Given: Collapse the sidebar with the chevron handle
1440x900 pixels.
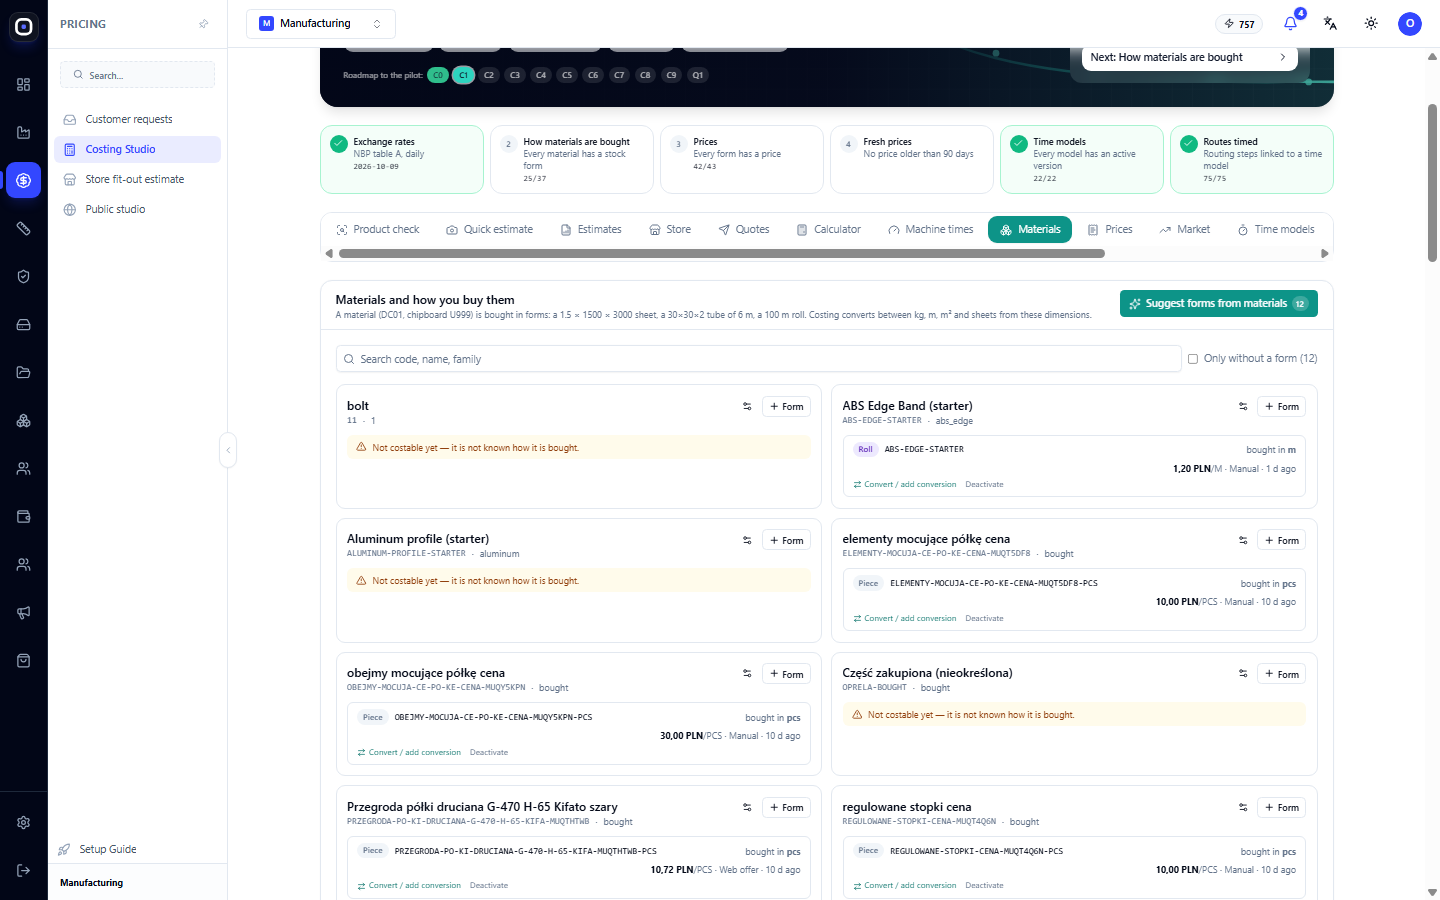Looking at the screenshot, I should [228, 450].
